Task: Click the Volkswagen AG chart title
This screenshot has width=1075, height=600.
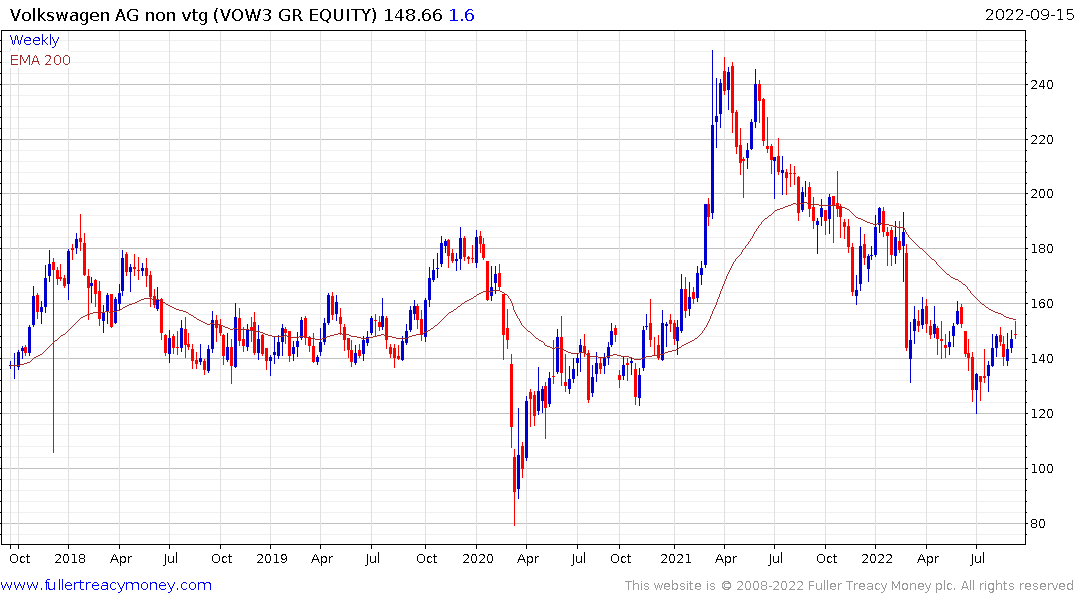Action: click(x=193, y=15)
